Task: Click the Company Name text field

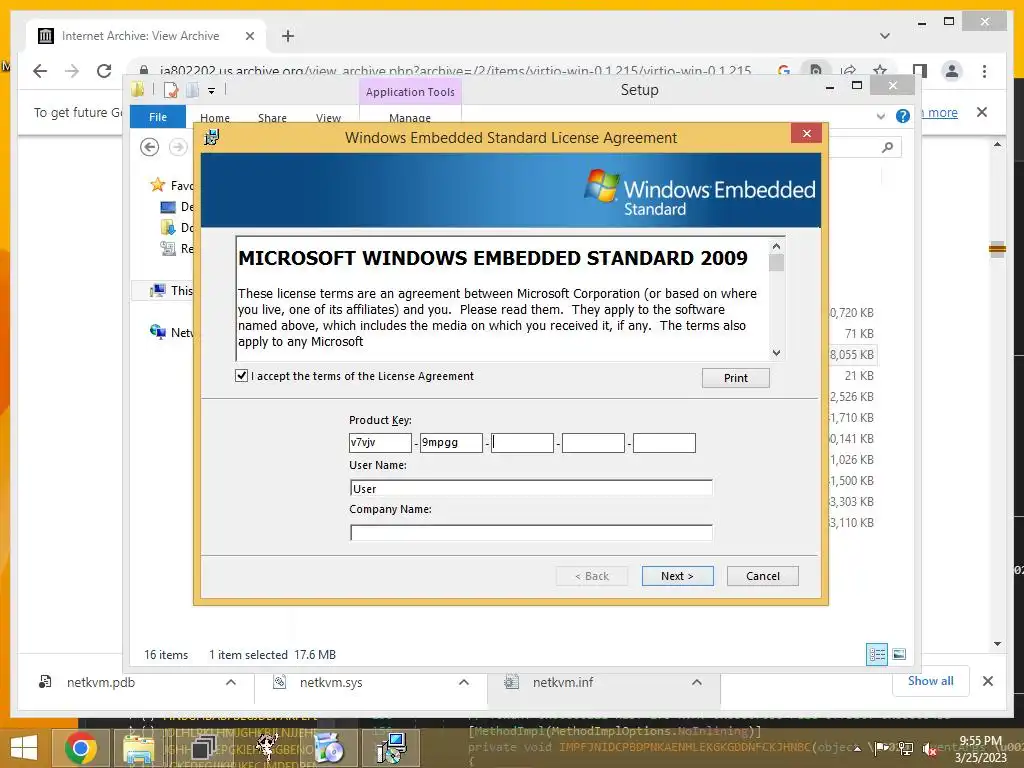Action: [531, 533]
